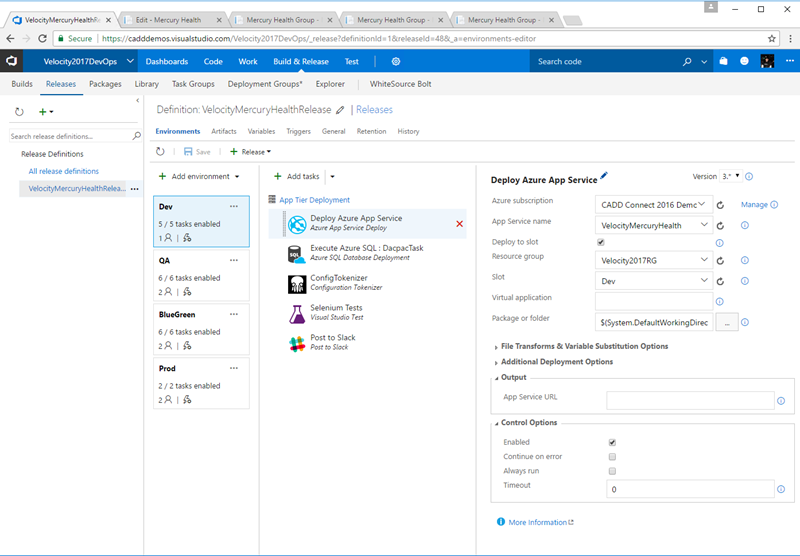Select the ConfigTokenizer task icon
This screenshot has height=556, width=800.
click(x=297, y=284)
